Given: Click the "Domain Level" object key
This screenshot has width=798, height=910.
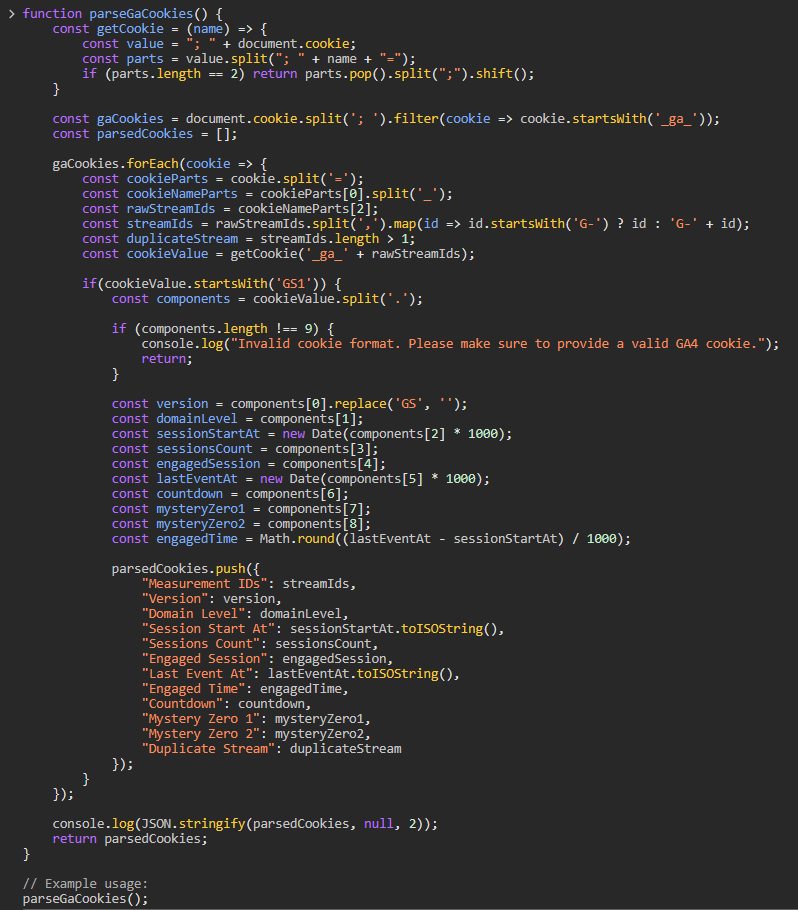Looking at the screenshot, I should coord(193,615).
